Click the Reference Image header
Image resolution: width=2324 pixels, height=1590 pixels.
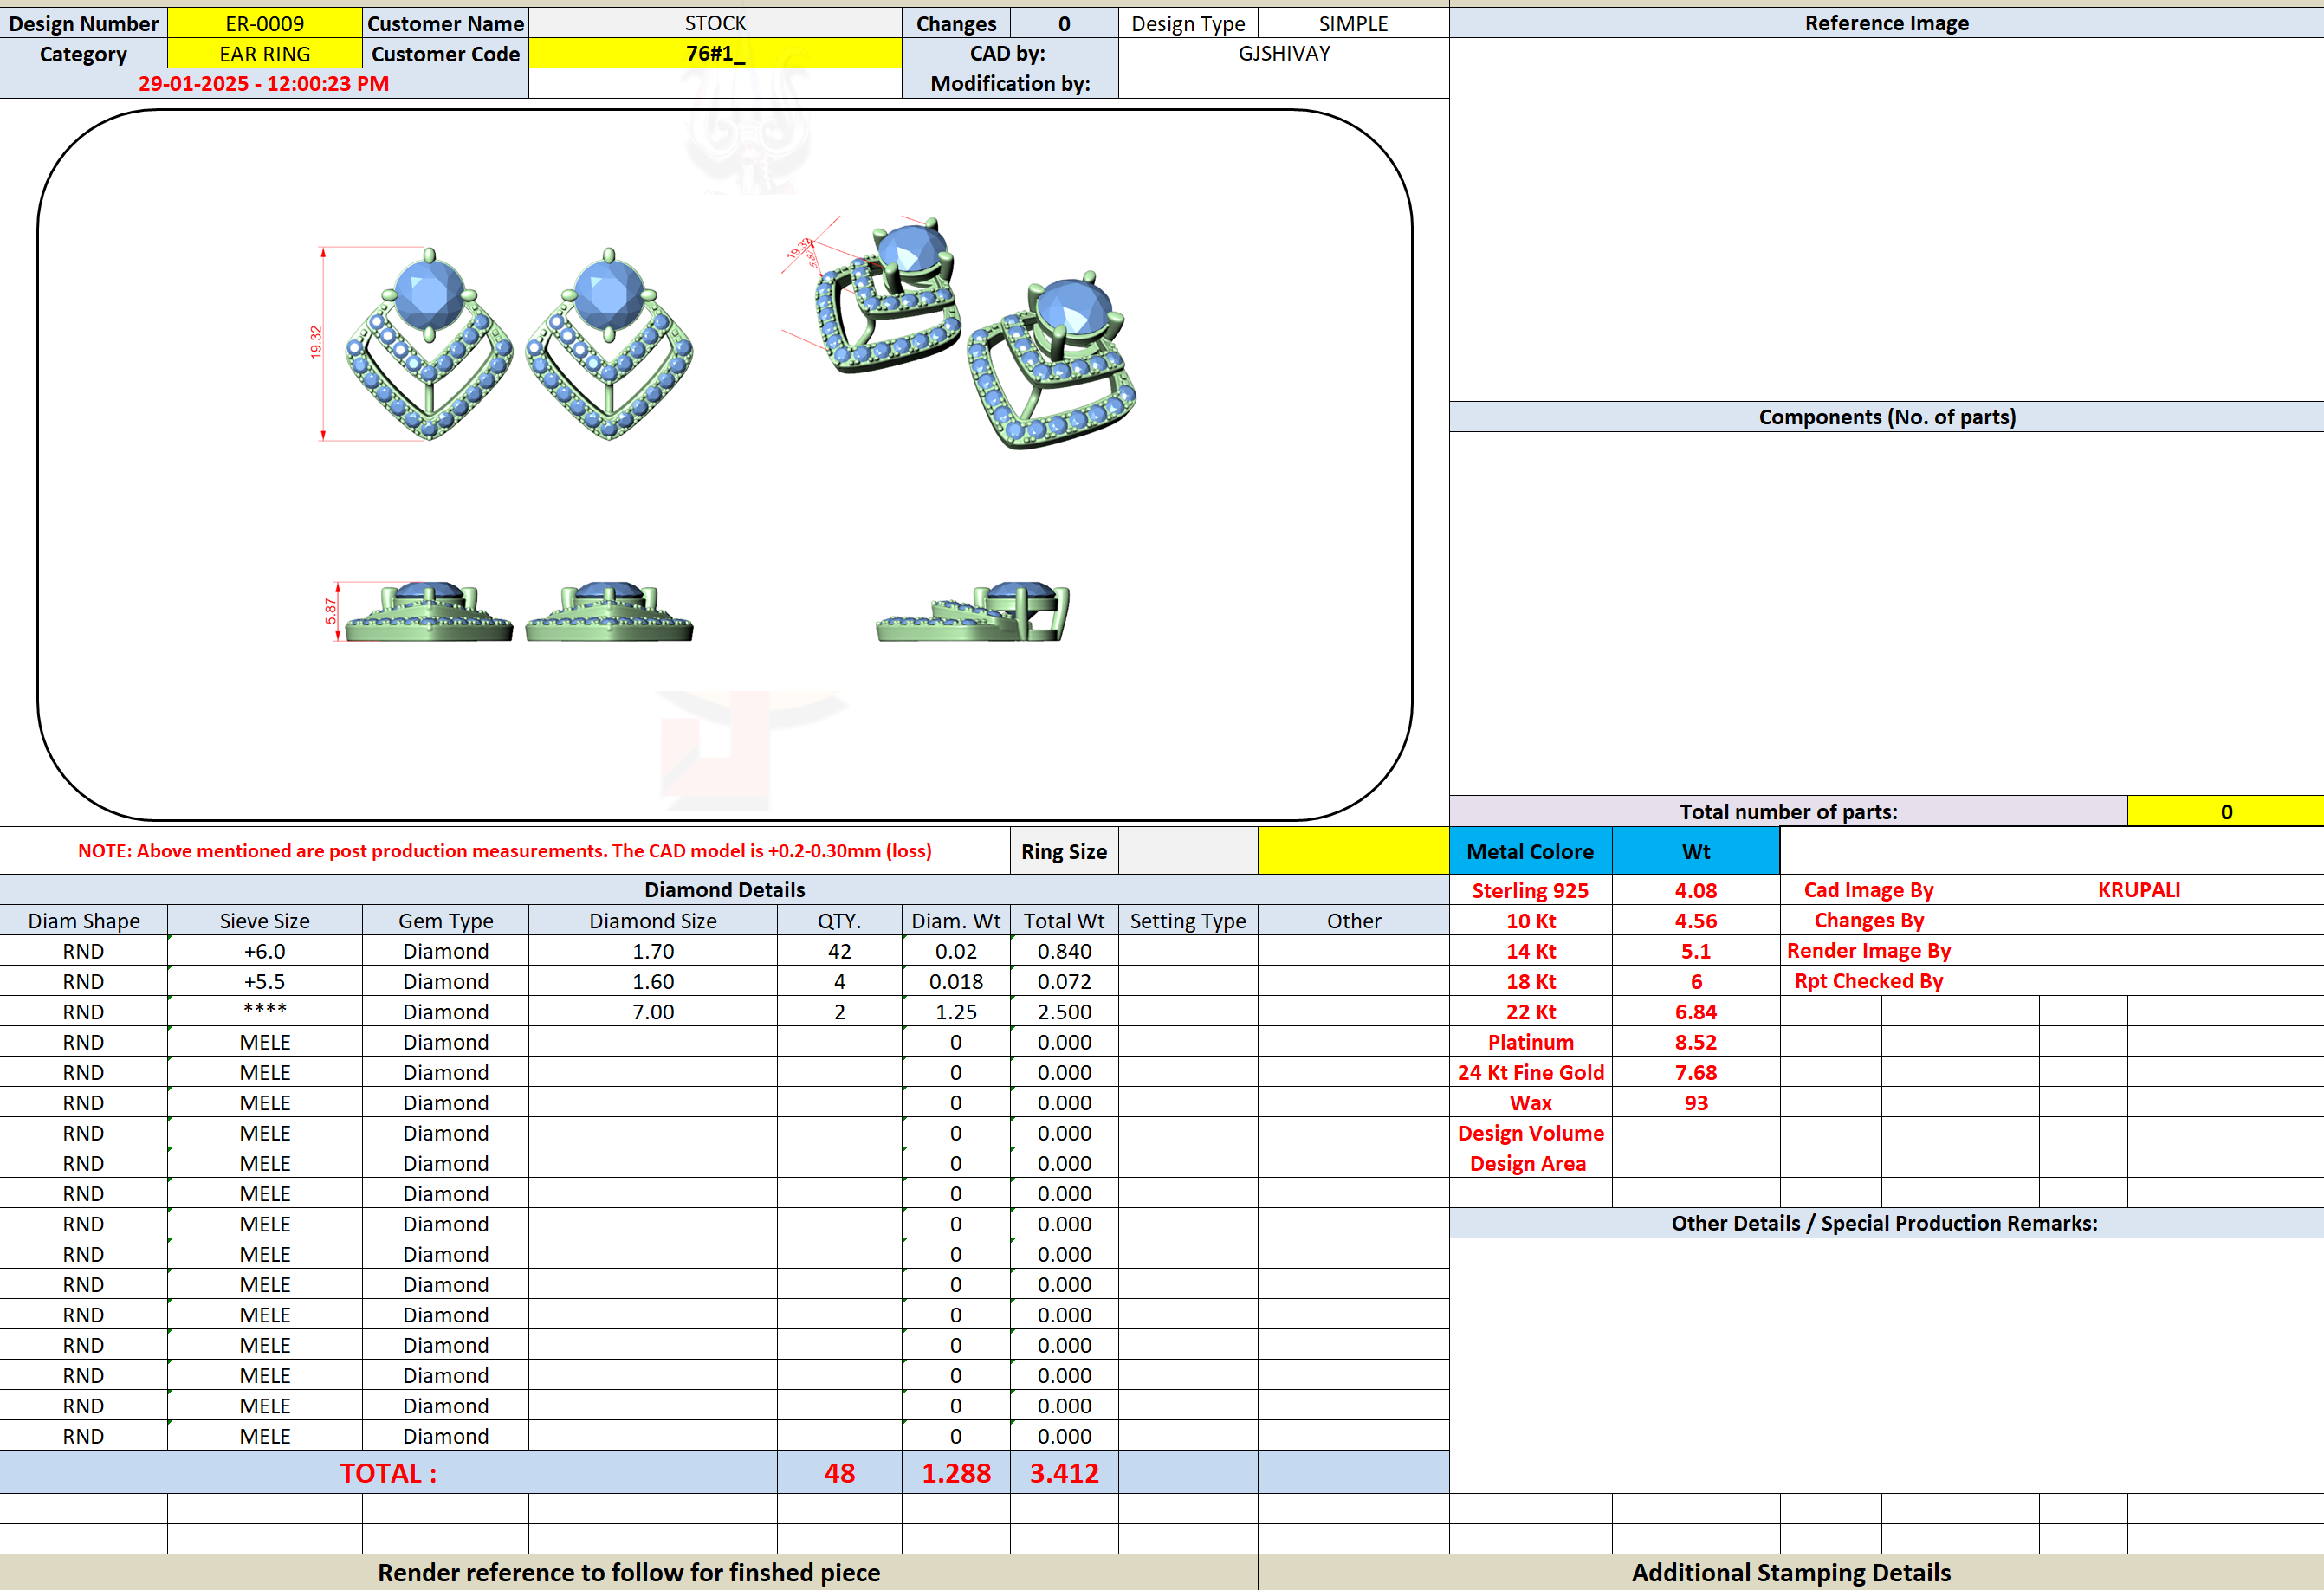[x=1886, y=23]
